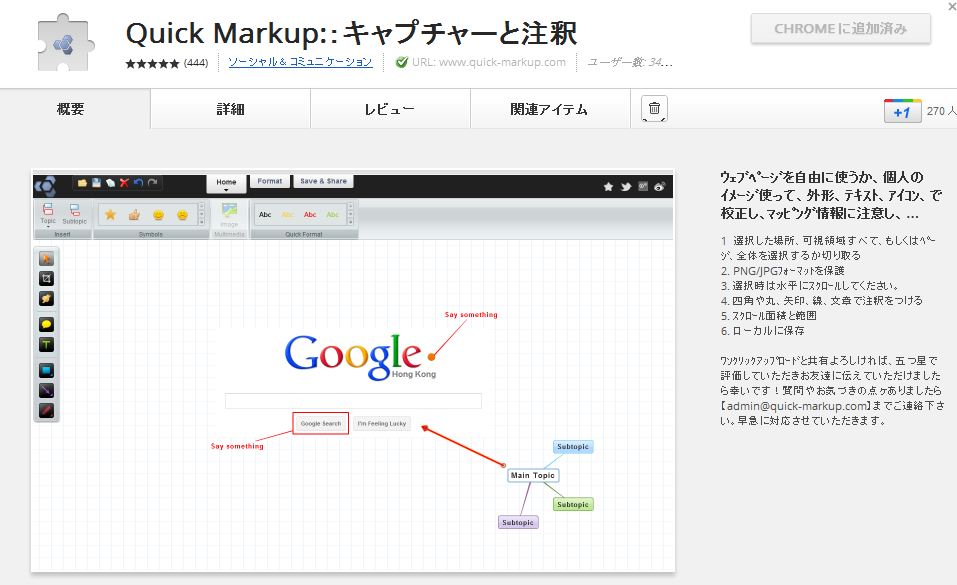Click the Google Hong Kong logo in preview

(360, 356)
